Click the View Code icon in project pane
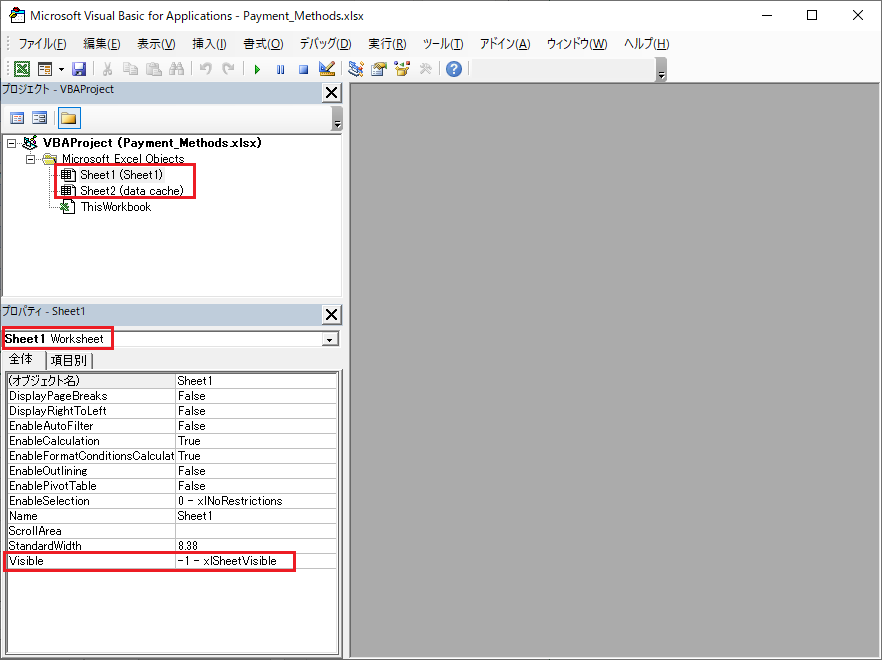Viewport: 882px width, 660px height. tap(17, 118)
